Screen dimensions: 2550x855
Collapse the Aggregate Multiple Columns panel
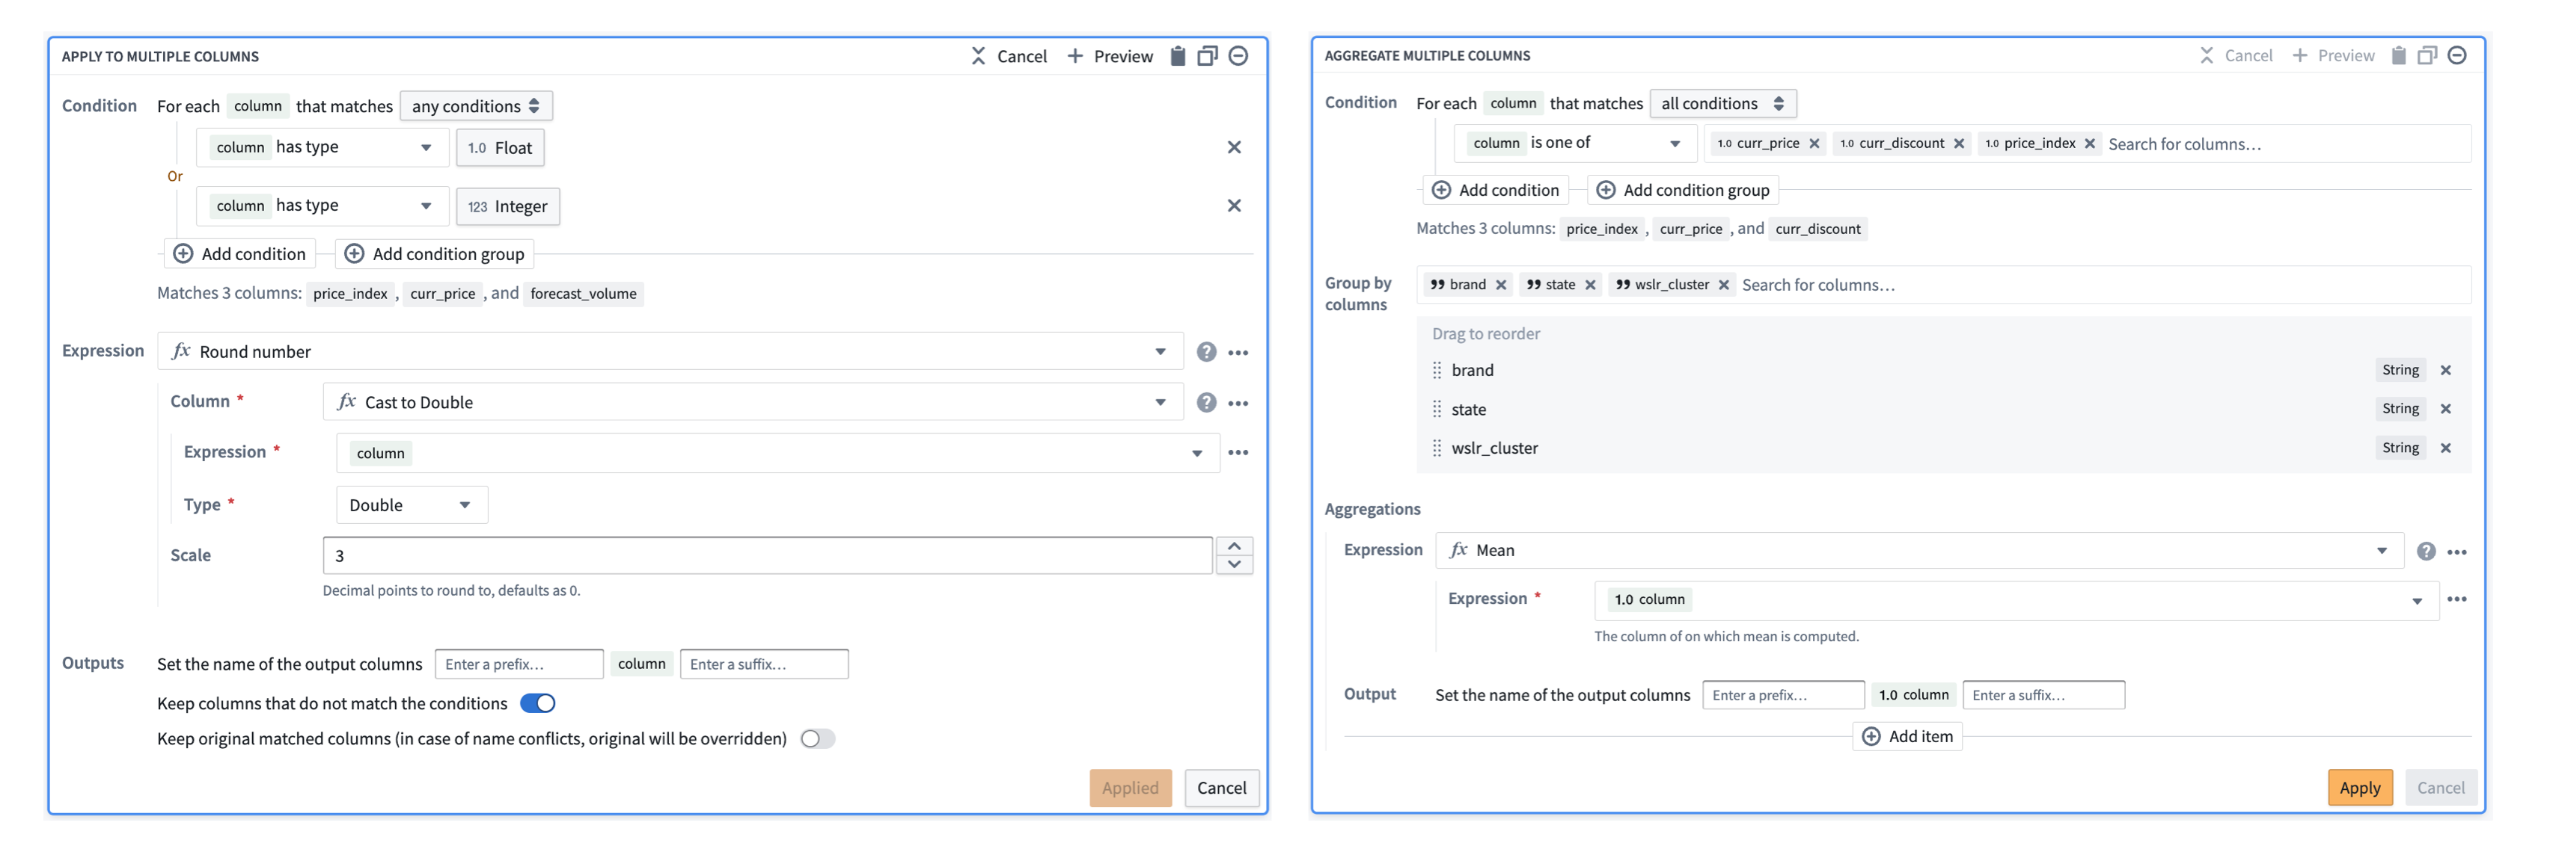pyautogui.click(x=2457, y=55)
